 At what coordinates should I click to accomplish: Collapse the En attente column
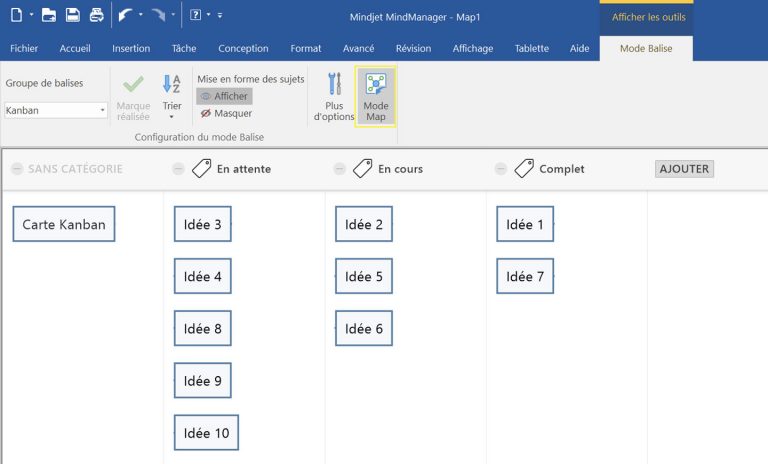(178, 169)
